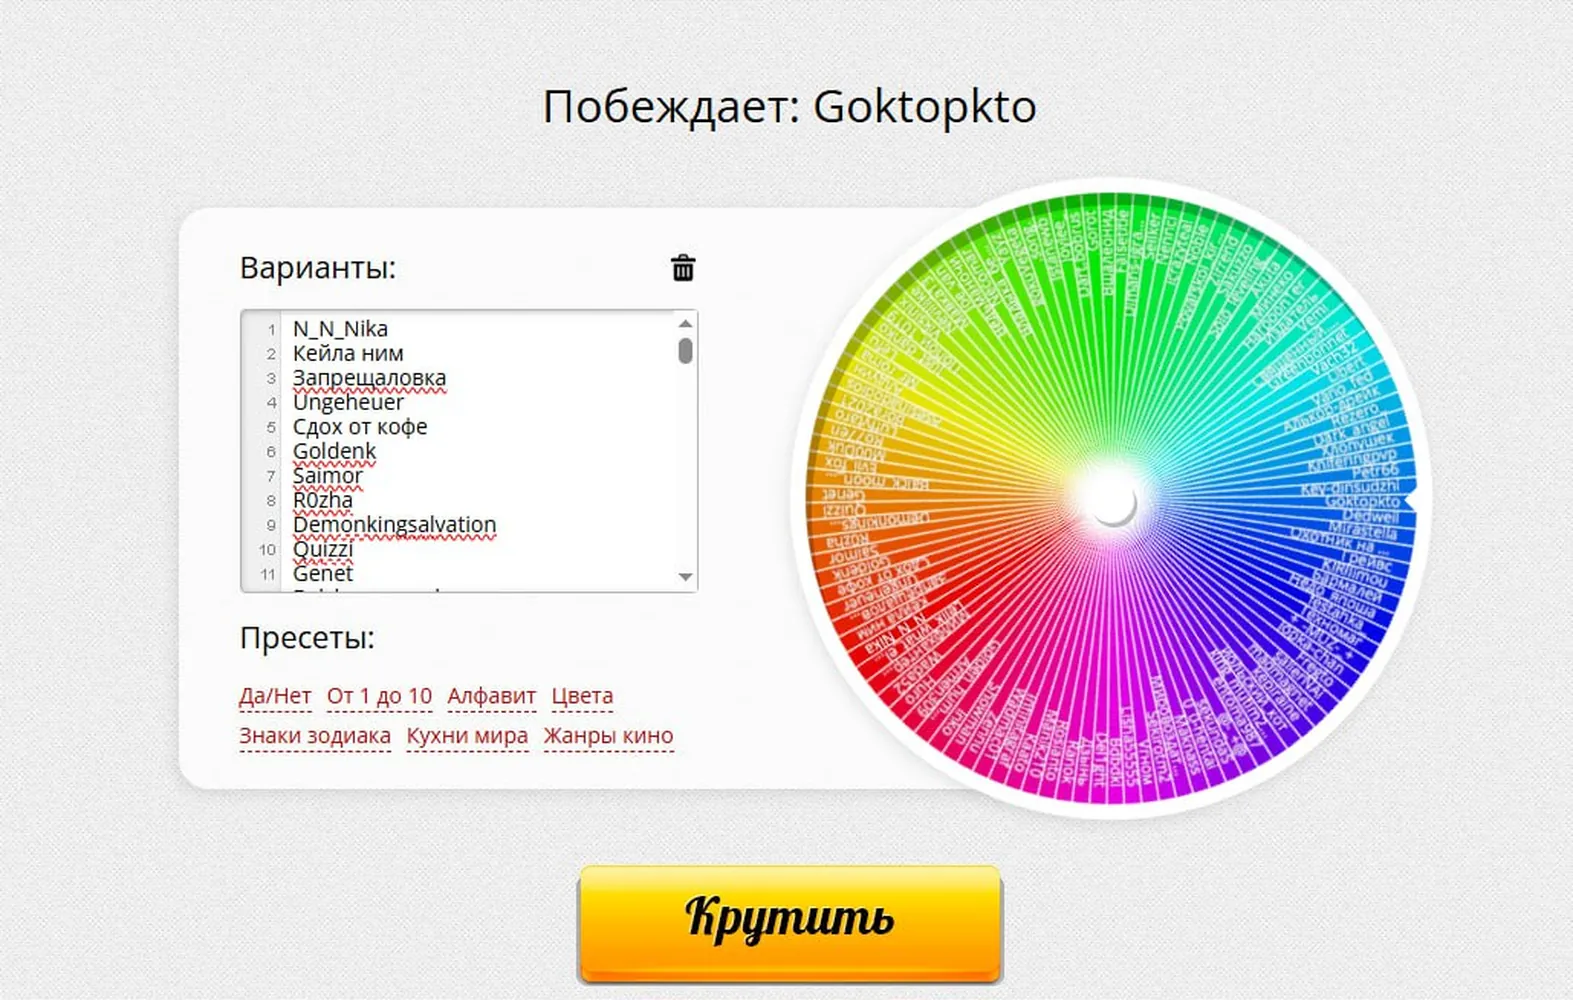Click the Genet entry in the list

[322, 574]
